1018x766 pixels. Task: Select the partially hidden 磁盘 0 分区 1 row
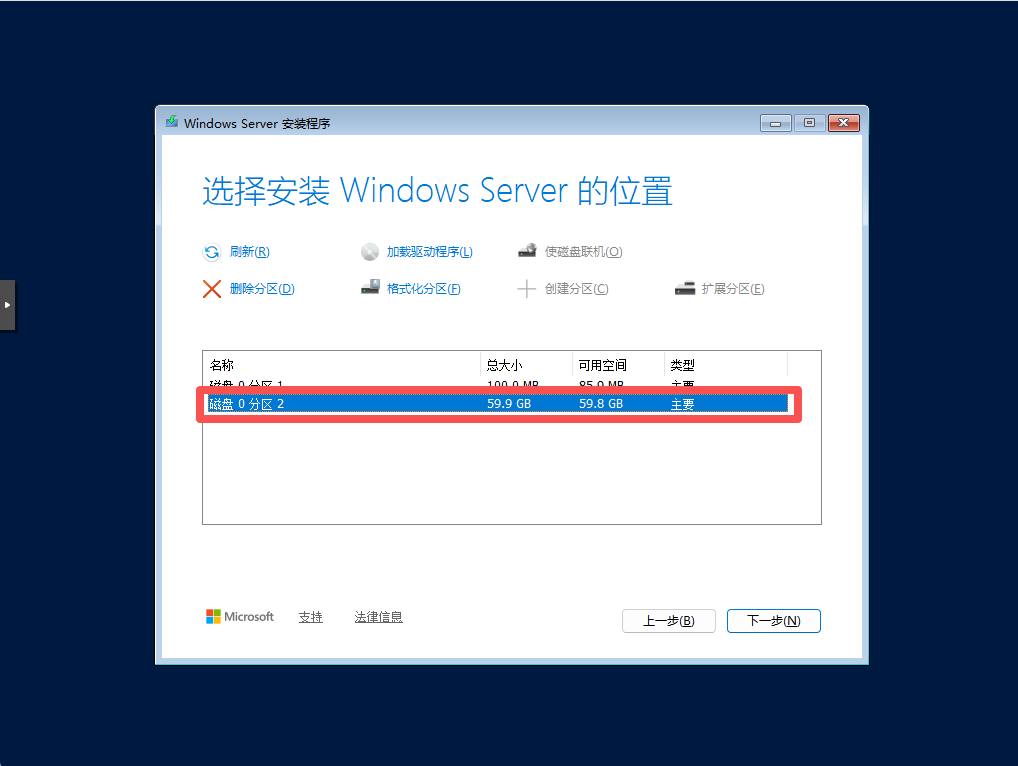coord(498,384)
